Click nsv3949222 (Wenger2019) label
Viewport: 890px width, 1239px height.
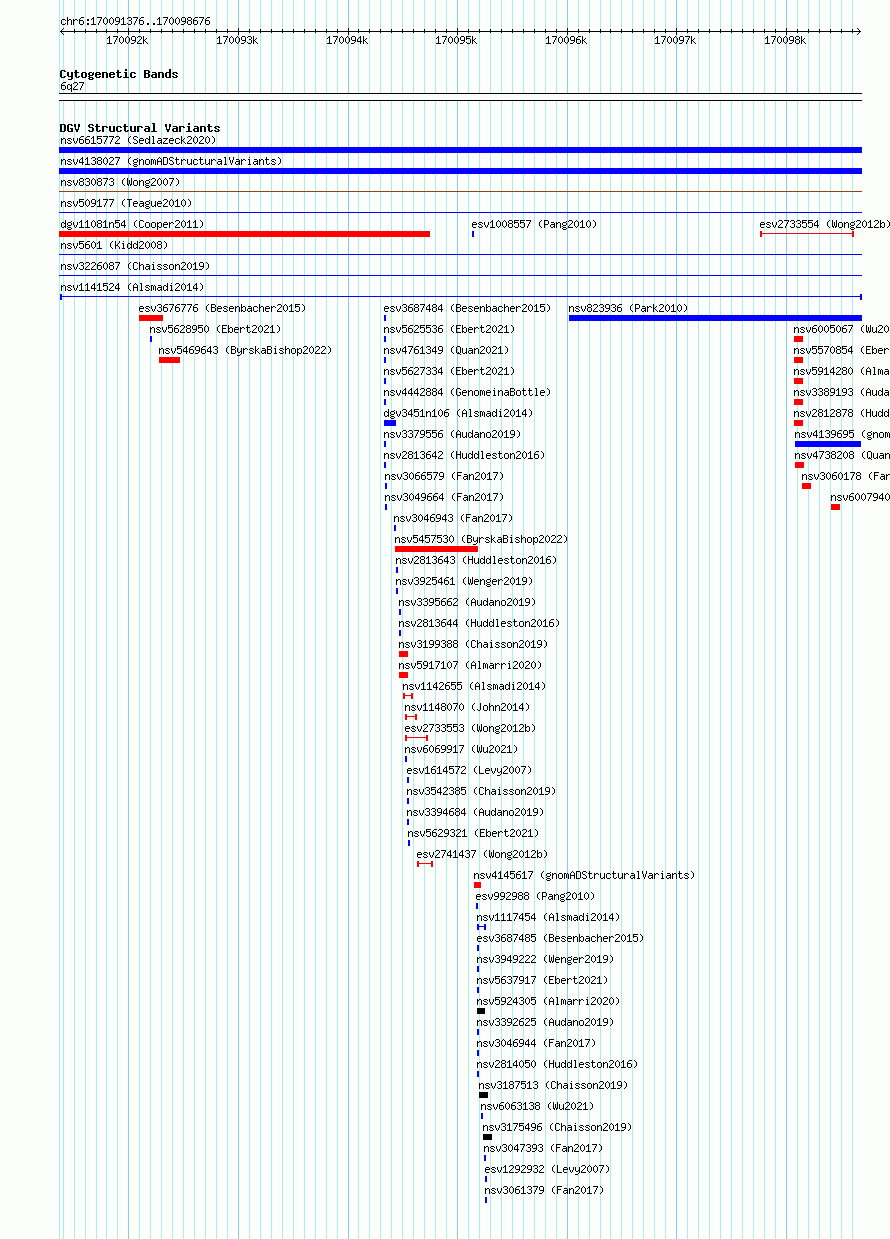pyautogui.click(x=545, y=959)
